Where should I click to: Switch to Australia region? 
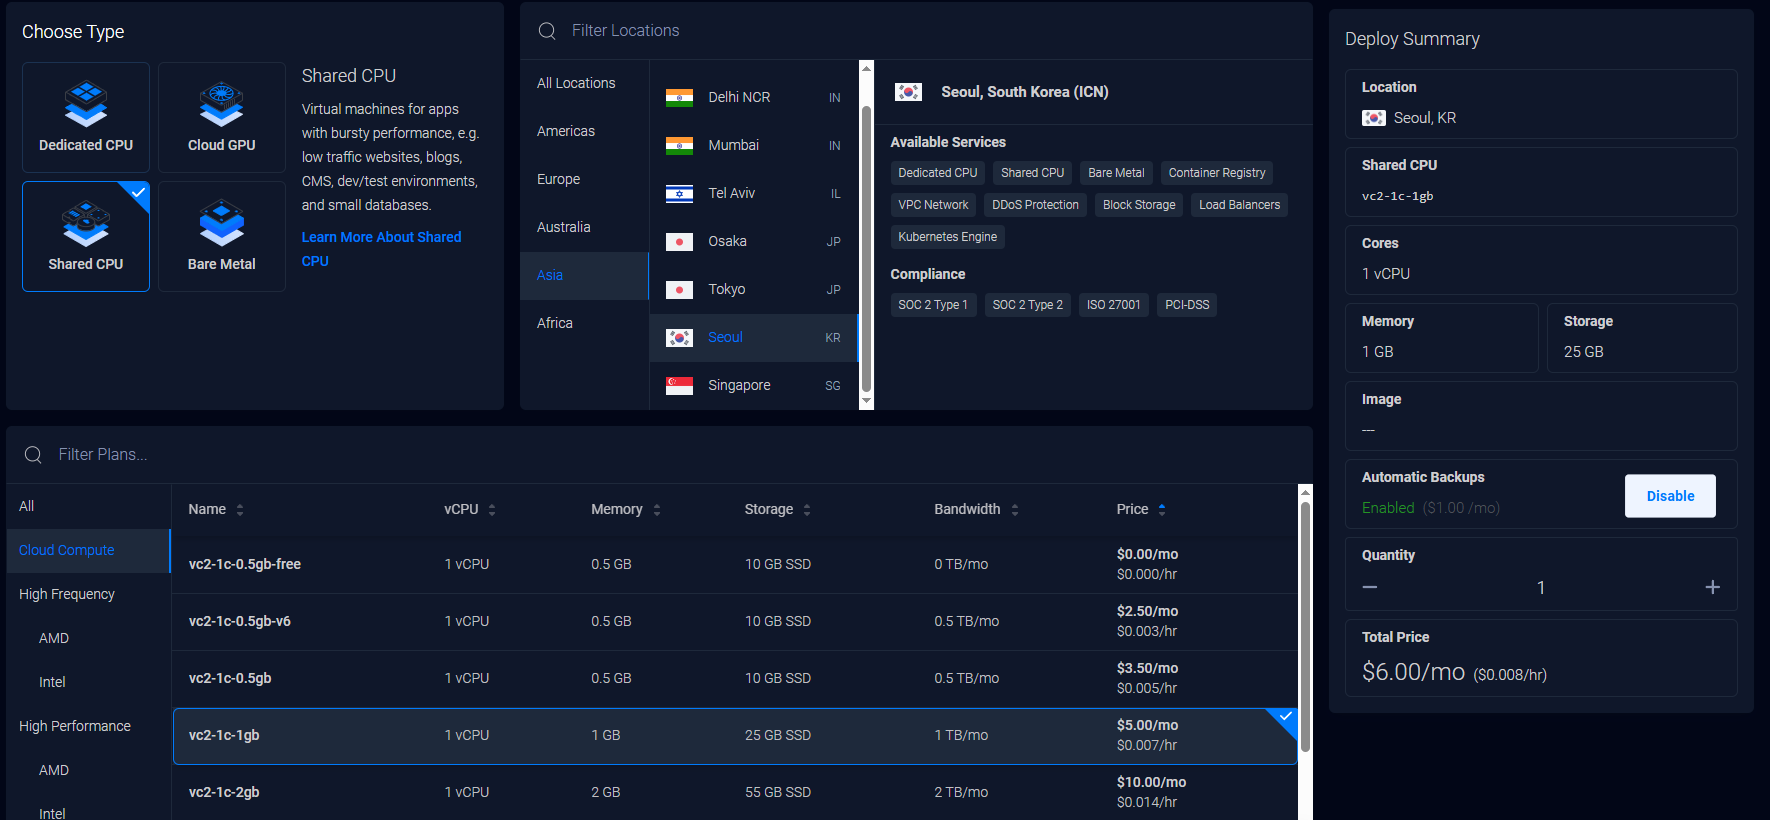point(584,228)
